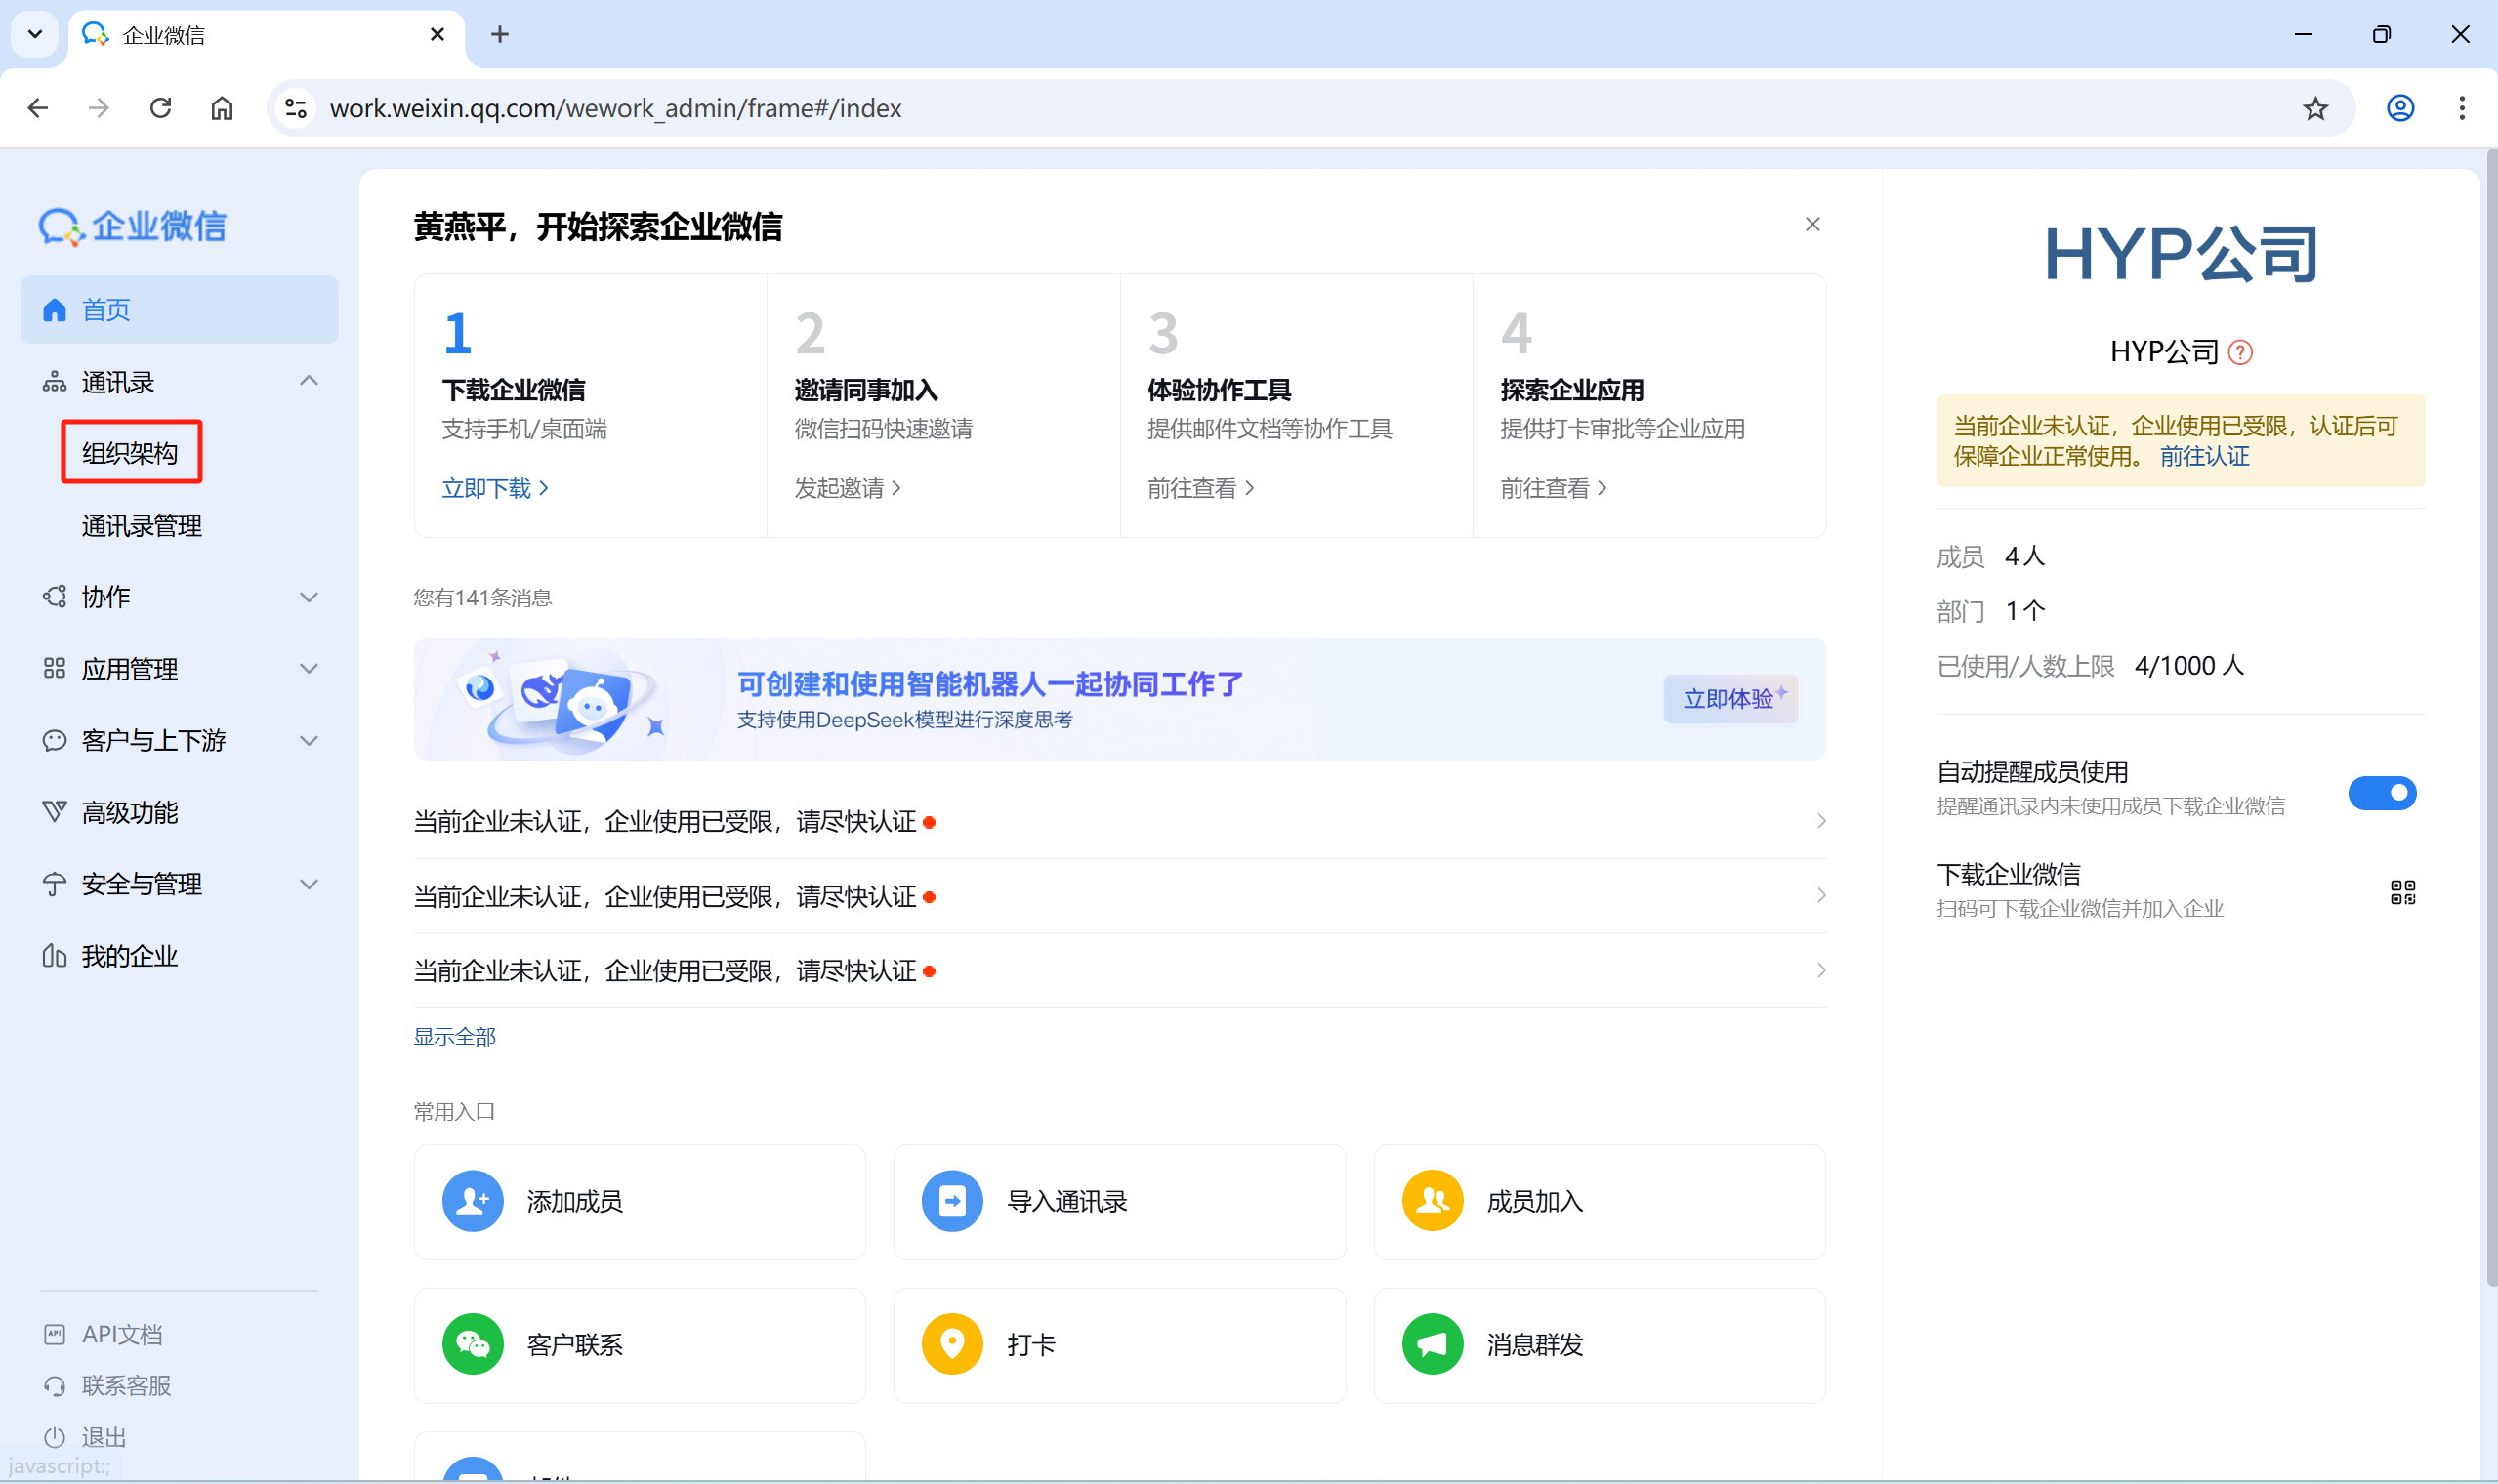Viewport: 2498px width, 1484px height.
Task: Click the 添加成员 add-member icon
Action: [x=472, y=1200]
